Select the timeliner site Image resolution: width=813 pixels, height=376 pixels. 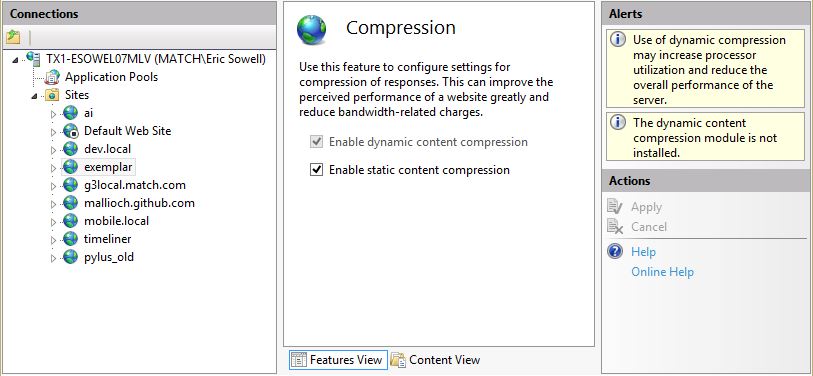coord(107,239)
